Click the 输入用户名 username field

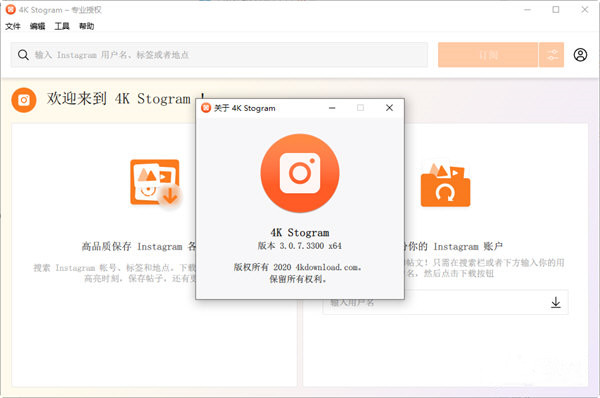(445, 302)
